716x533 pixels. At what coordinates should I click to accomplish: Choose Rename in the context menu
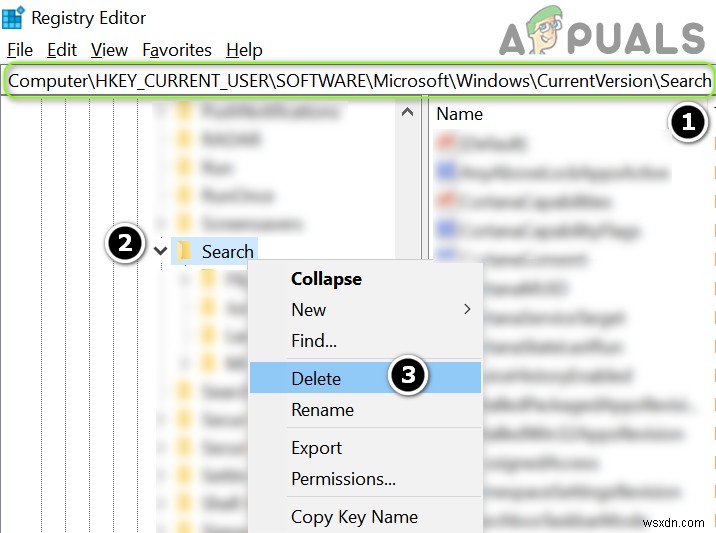coord(365,410)
